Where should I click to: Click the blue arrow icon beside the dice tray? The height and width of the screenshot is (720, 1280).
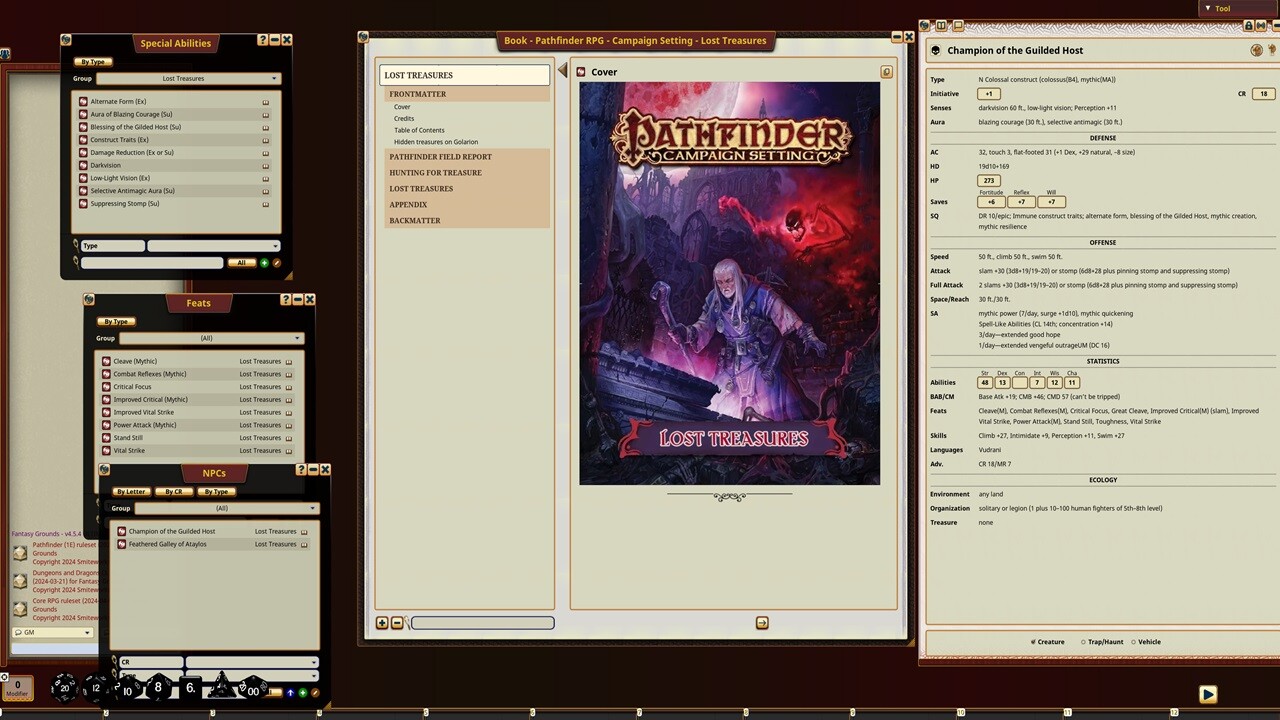point(290,693)
